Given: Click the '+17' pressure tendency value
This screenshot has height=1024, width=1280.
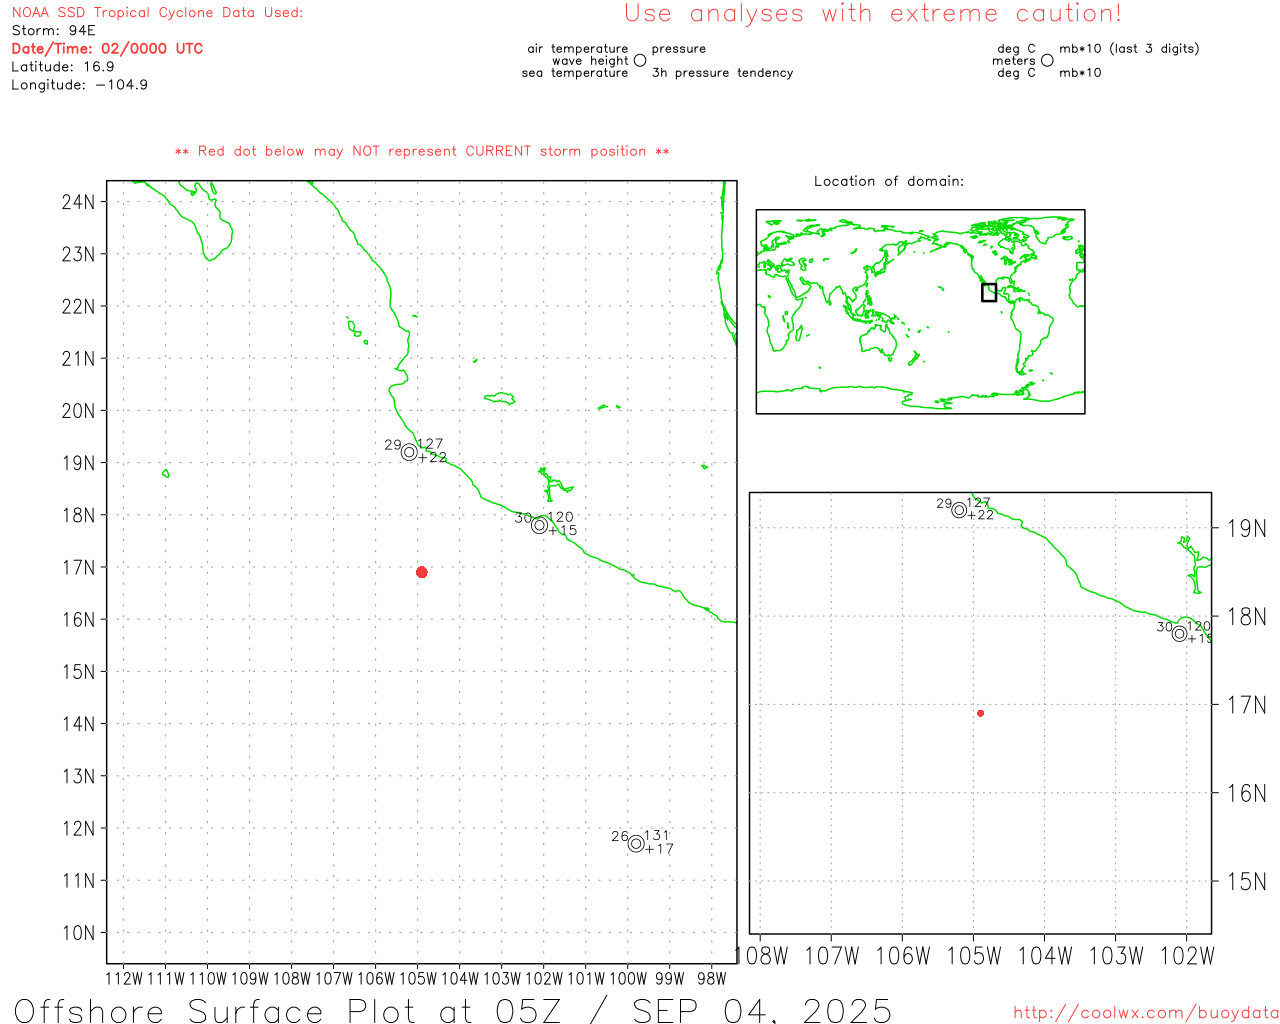Looking at the screenshot, I should [x=659, y=849].
